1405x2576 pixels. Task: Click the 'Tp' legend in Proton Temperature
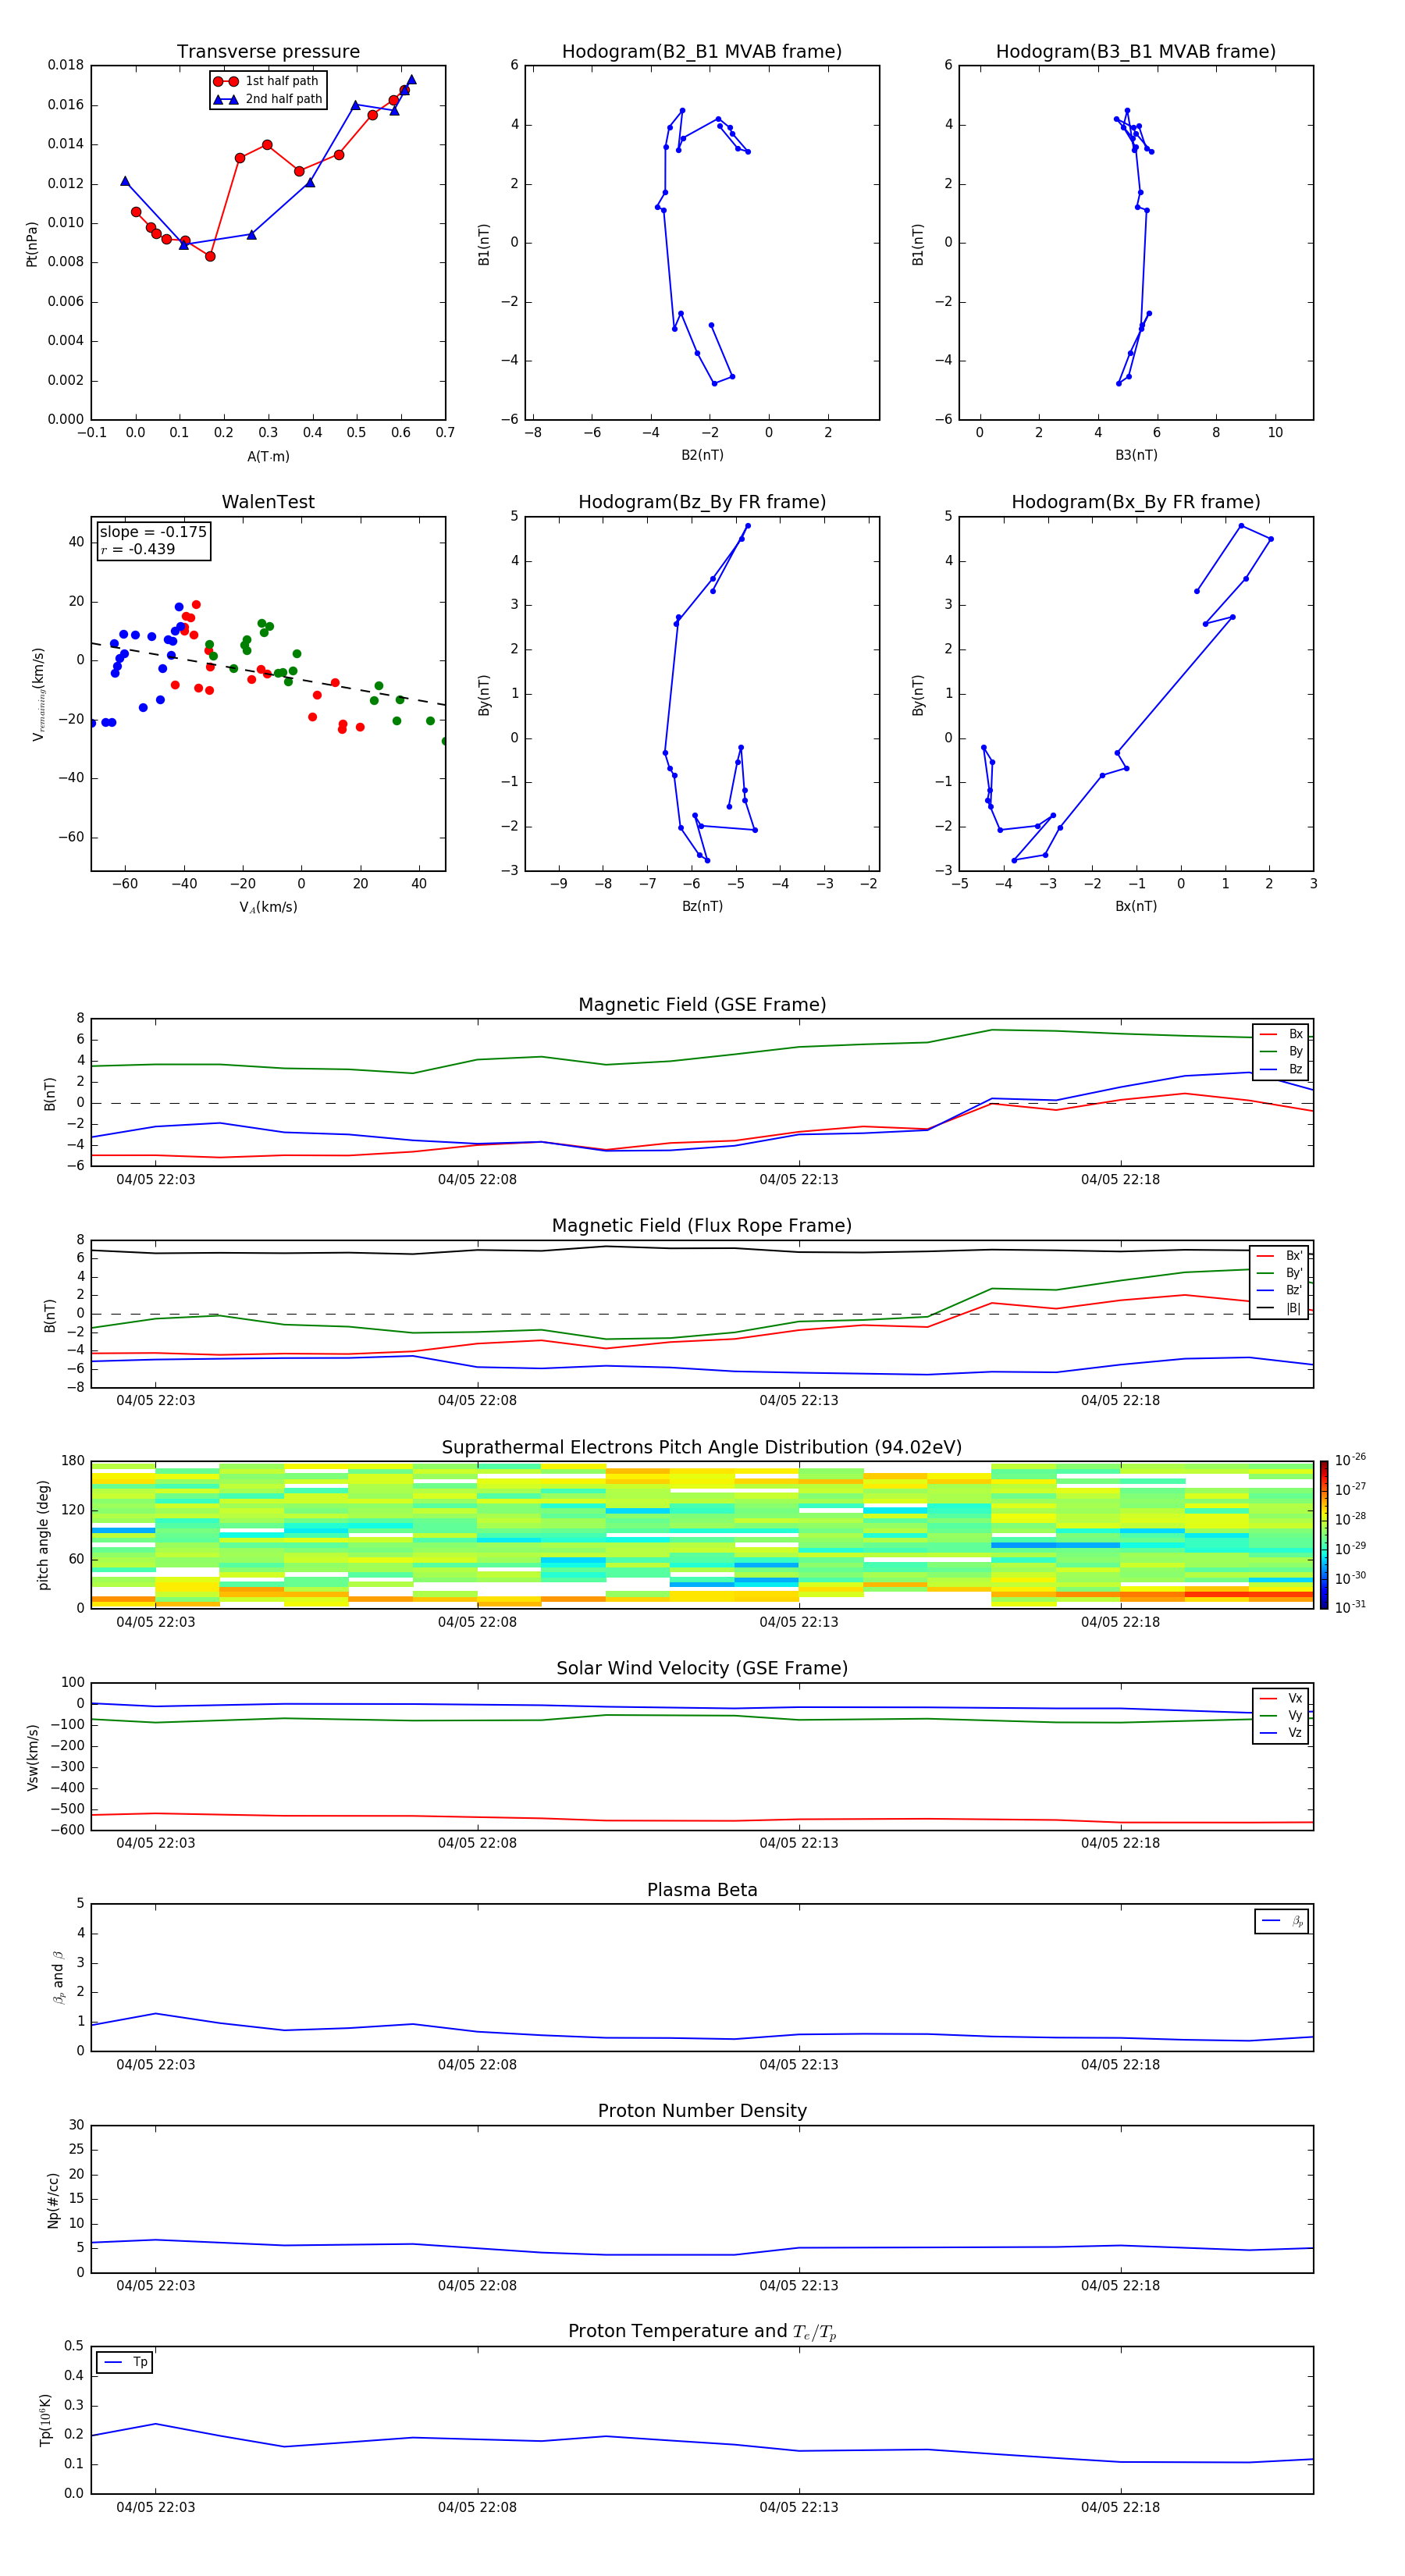pyautogui.click(x=124, y=2363)
